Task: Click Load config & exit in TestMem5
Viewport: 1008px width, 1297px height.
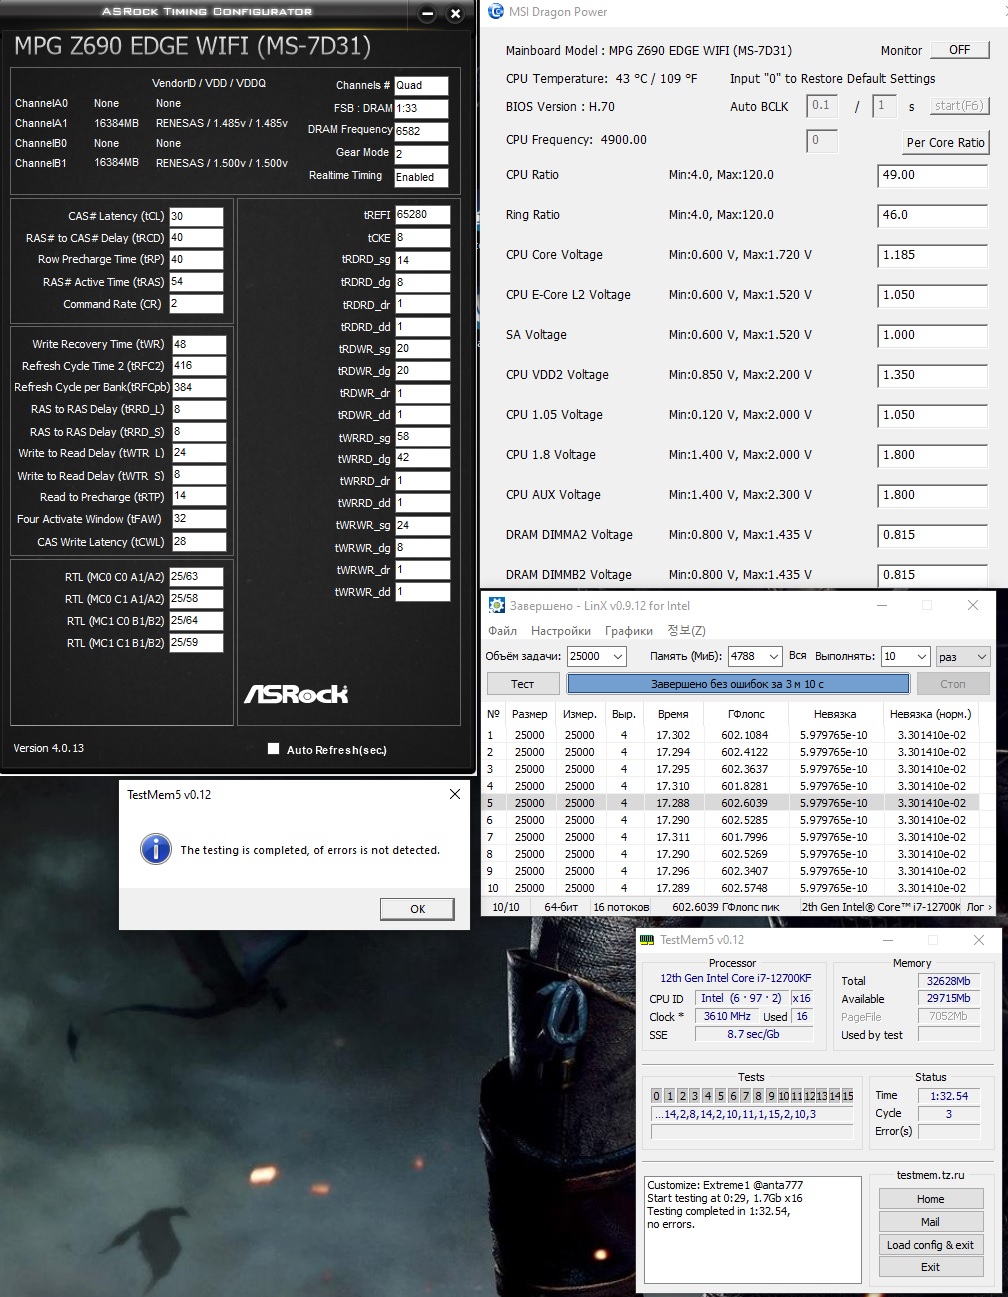Action: pyautogui.click(x=930, y=1245)
